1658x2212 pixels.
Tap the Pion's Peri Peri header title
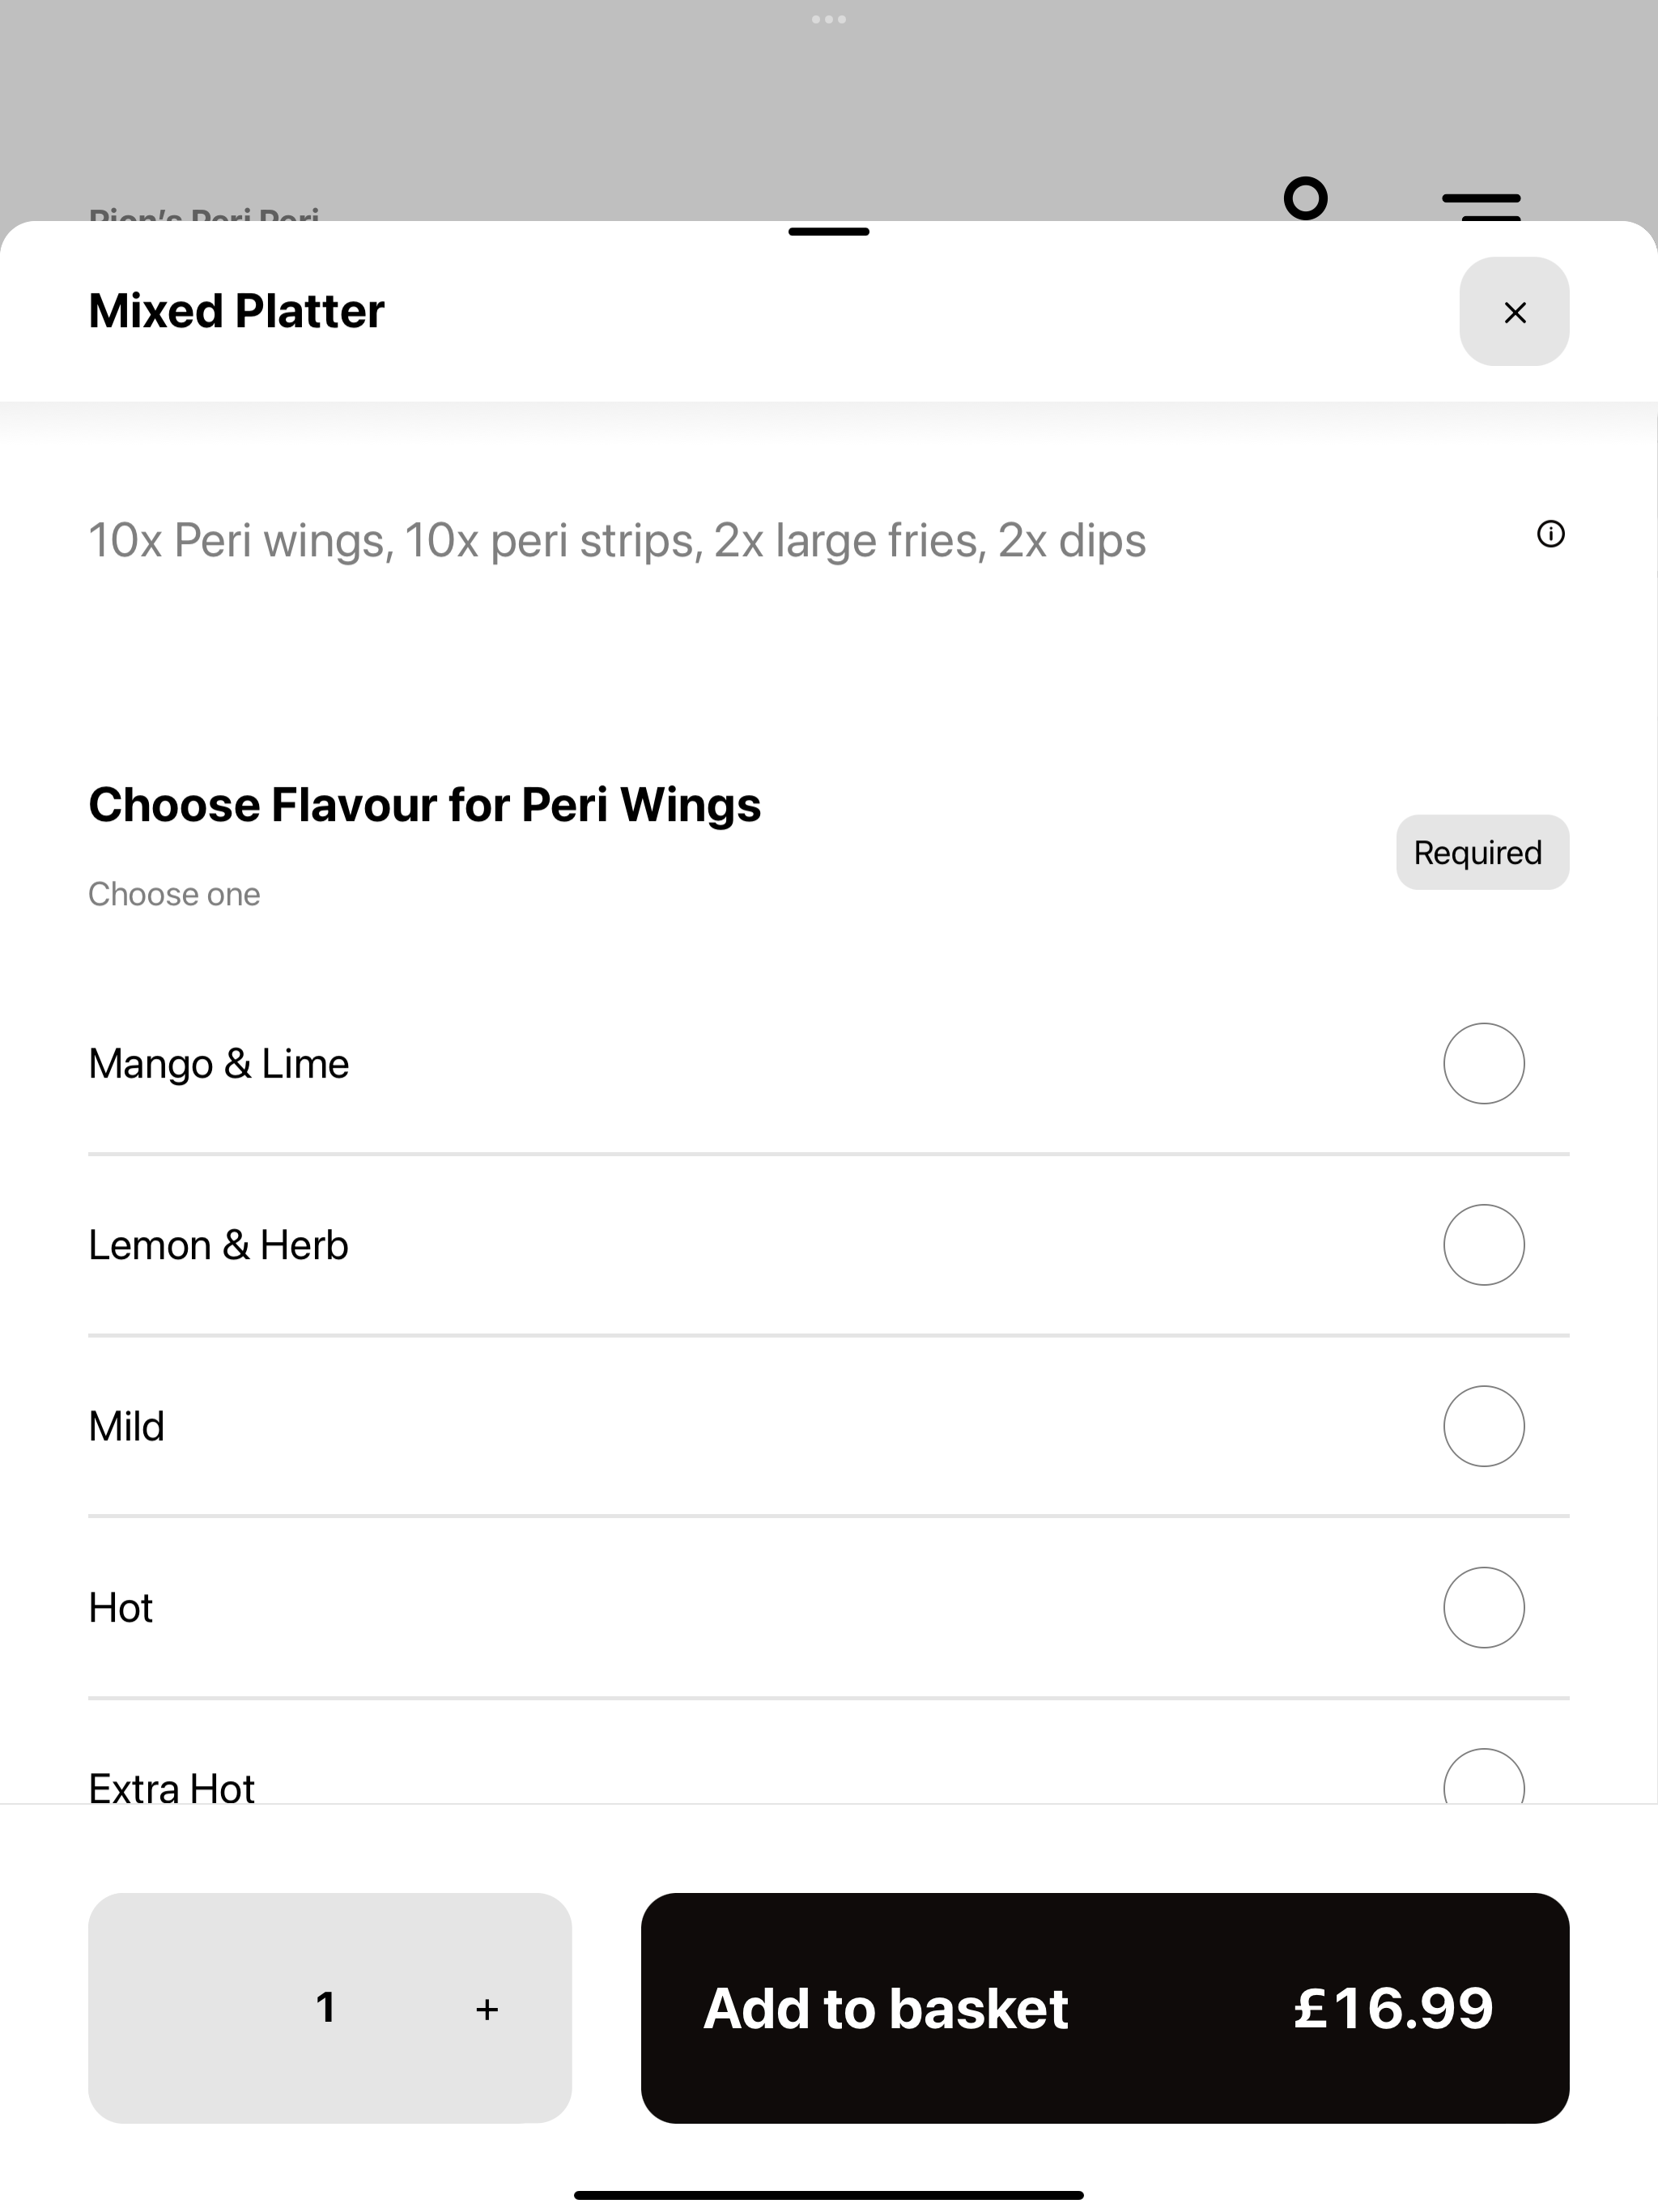[x=204, y=214]
